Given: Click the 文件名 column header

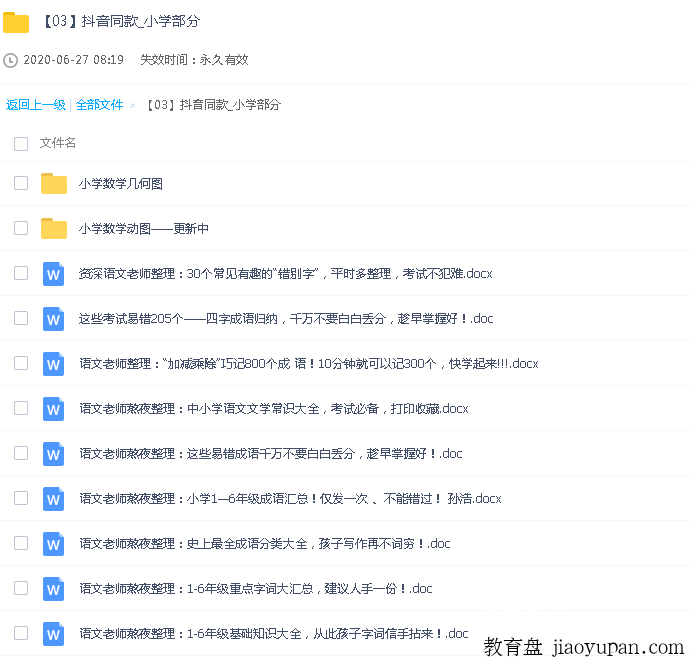Looking at the screenshot, I should click(x=58, y=143).
